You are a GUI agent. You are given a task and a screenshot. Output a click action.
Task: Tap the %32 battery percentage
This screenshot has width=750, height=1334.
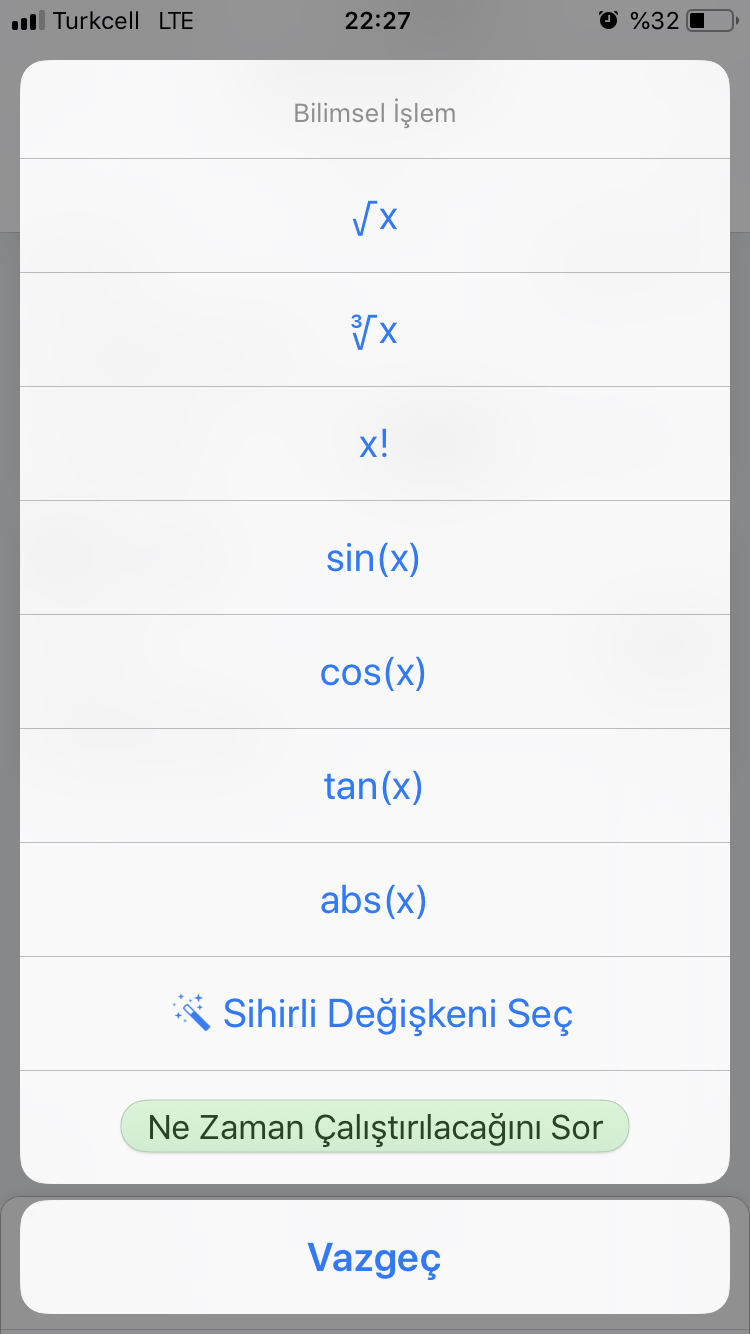[654, 20]
